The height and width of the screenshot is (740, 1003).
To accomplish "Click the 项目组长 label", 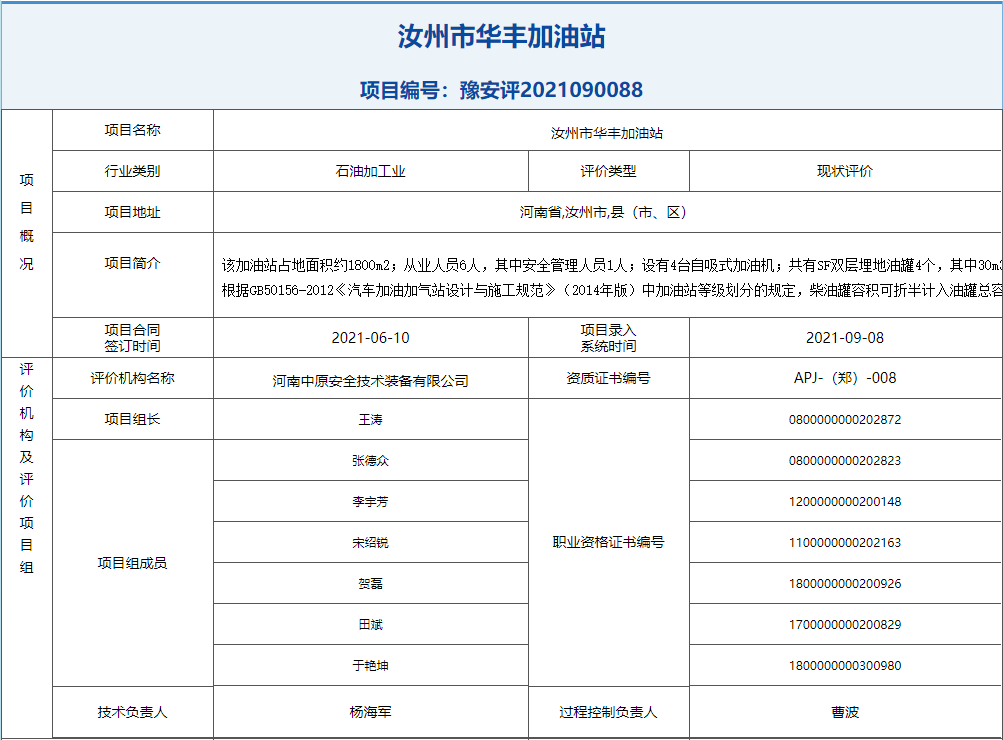I will coord(132,419).
